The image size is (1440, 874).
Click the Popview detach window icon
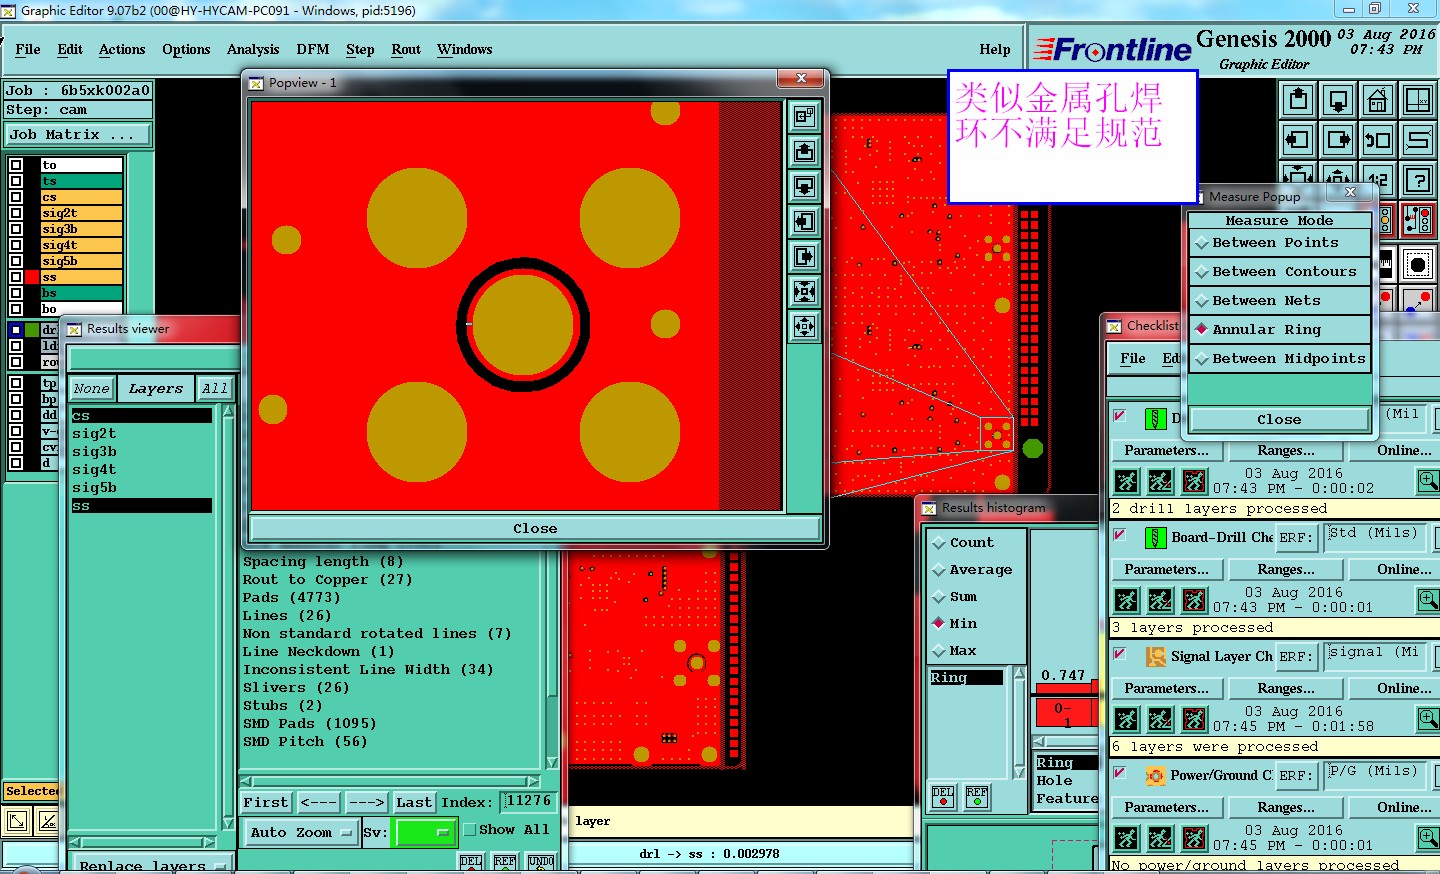pos(804,117)
